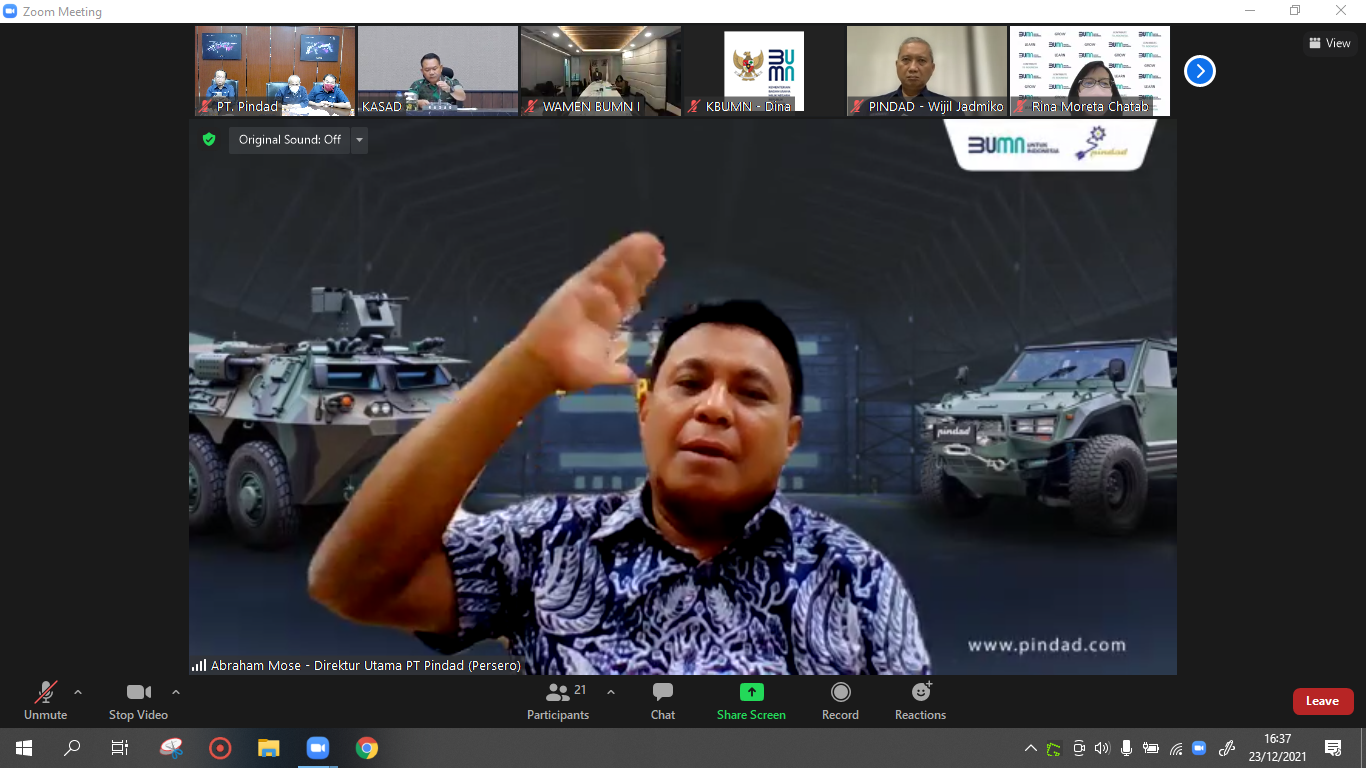Unmute the microphone
This screenshot has height=768, width=1366.
(x=45, y=700)
